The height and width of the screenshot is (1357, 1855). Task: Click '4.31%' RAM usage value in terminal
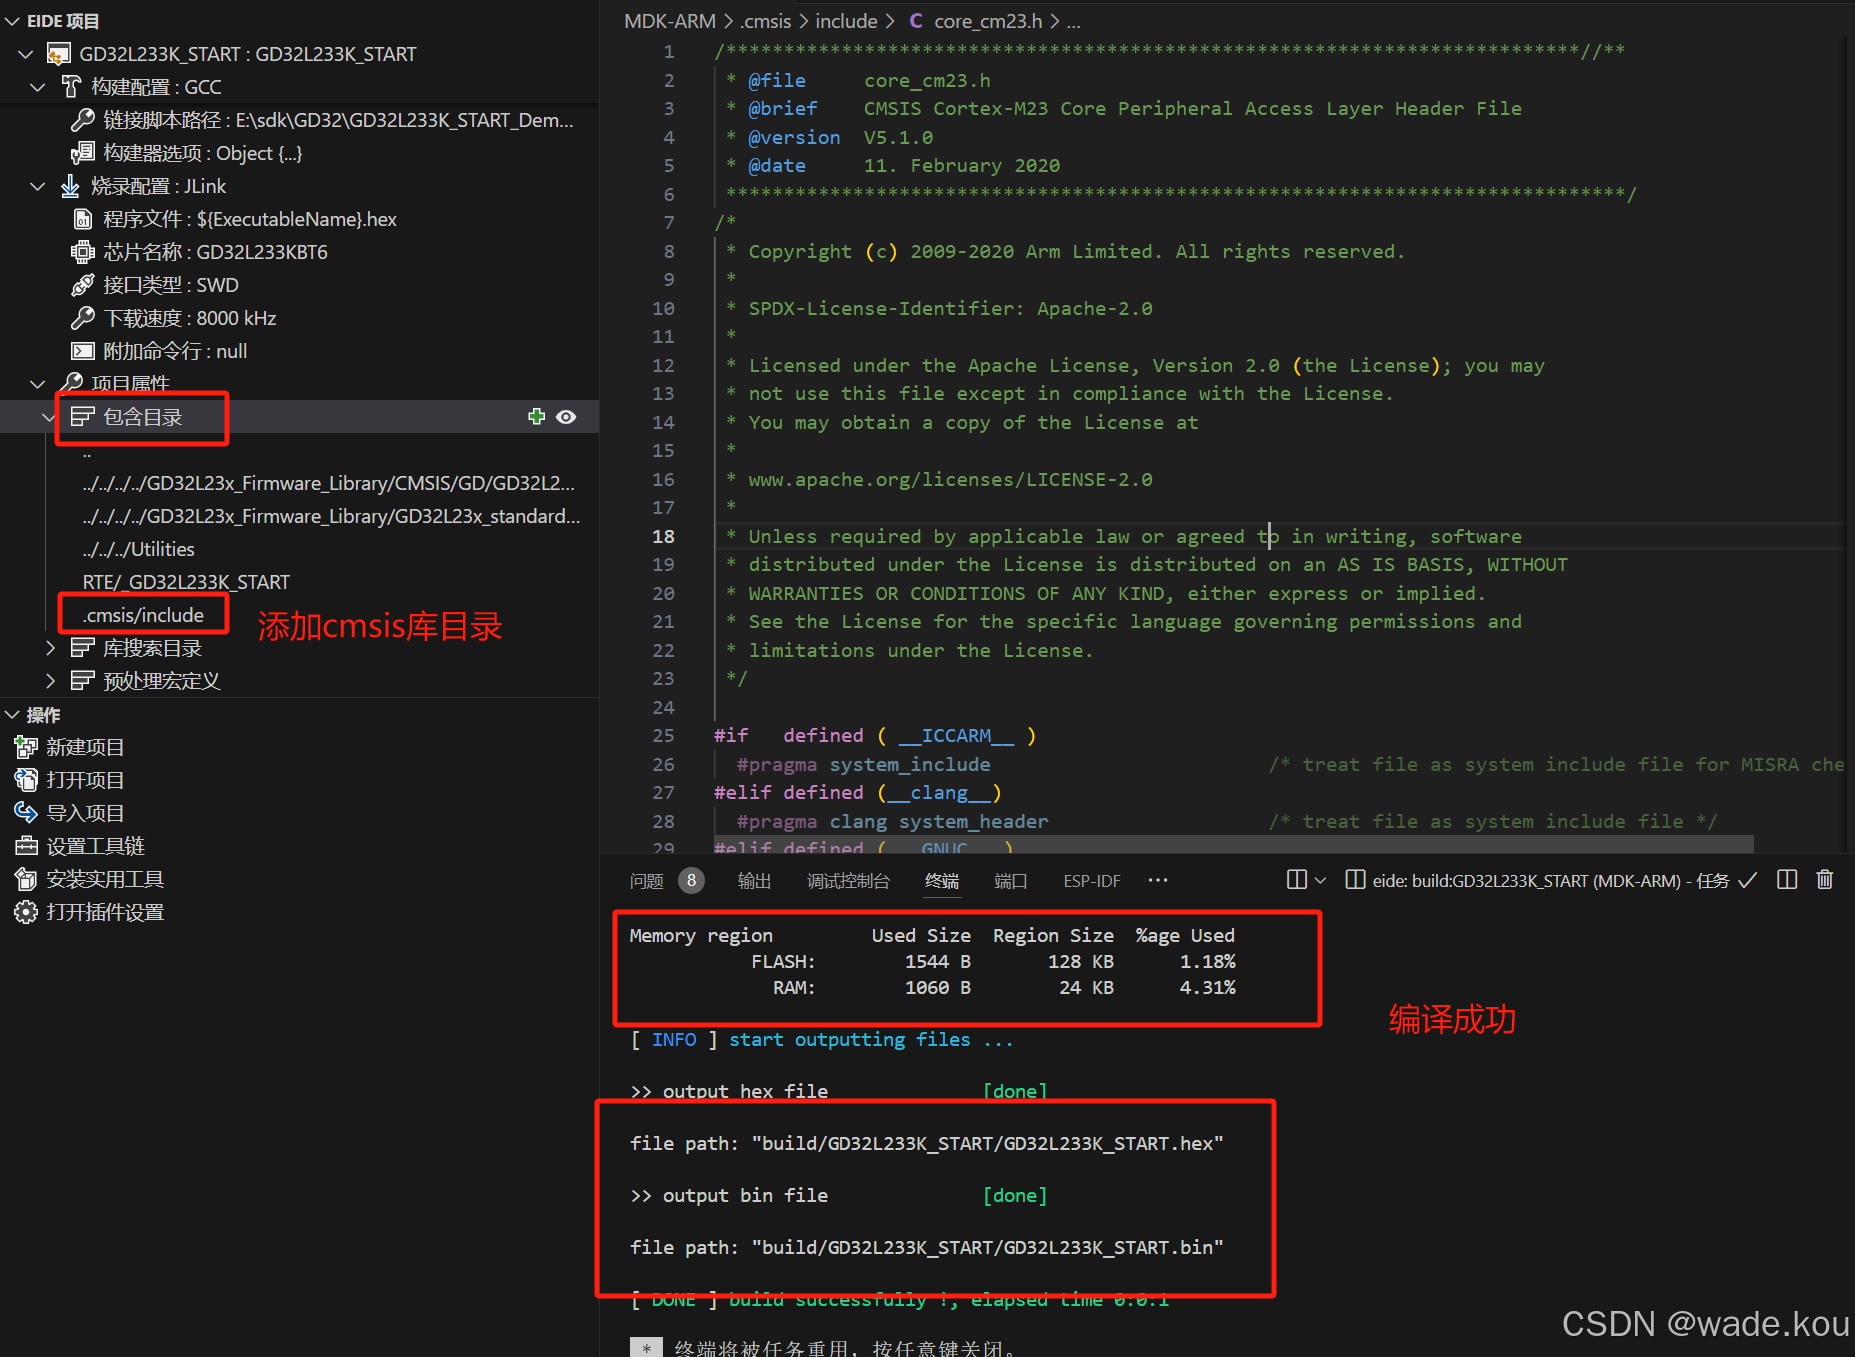point(1207,988)
